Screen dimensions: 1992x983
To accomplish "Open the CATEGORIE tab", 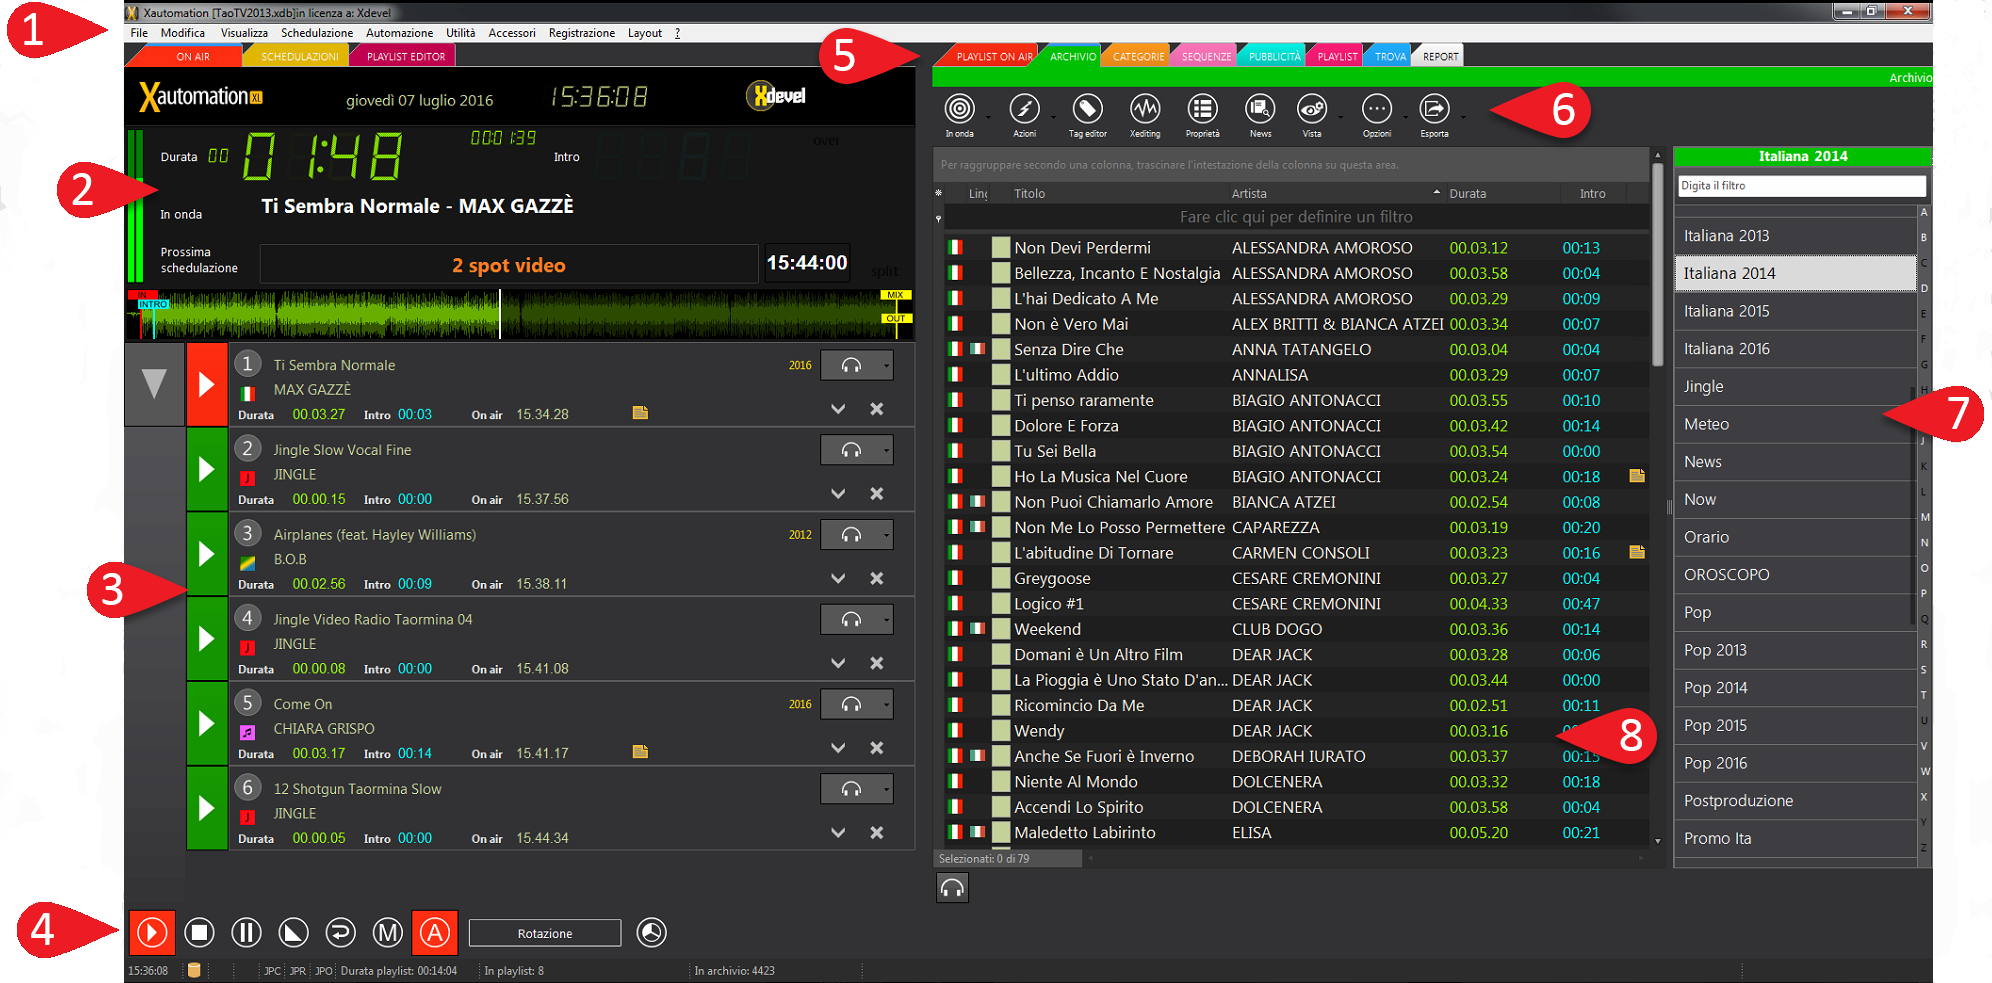I will point(1138,56).
